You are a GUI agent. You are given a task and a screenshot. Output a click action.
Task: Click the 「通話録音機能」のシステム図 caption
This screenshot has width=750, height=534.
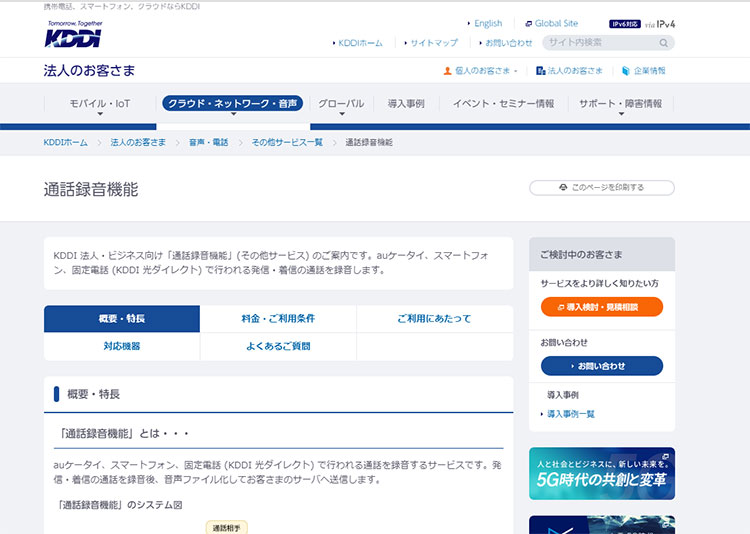click(120, 505)
